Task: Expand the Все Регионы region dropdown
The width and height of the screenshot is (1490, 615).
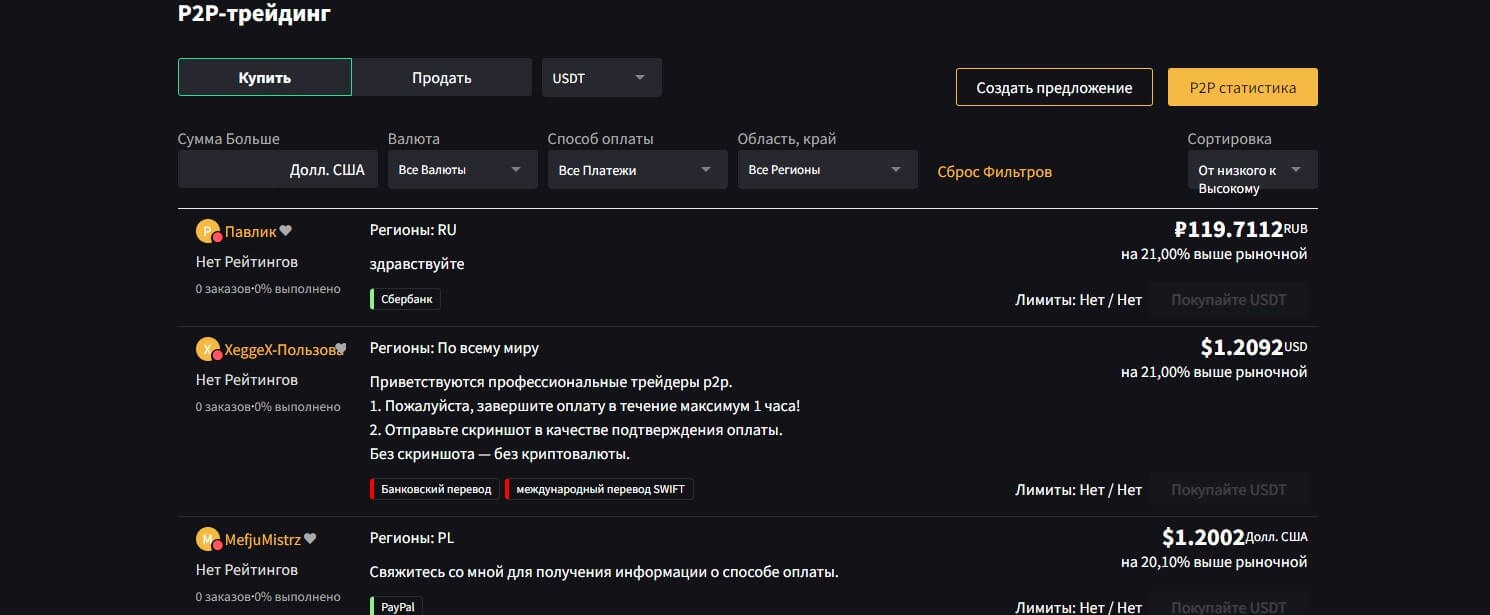Action: (827, 170)
